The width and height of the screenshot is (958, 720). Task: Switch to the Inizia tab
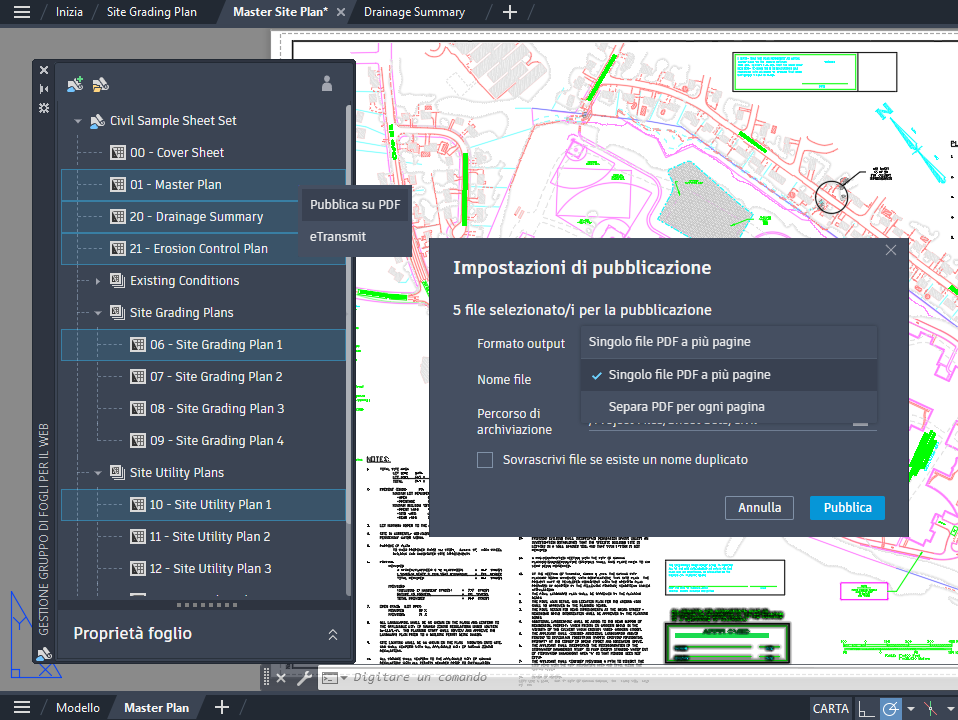click(69, 12)
